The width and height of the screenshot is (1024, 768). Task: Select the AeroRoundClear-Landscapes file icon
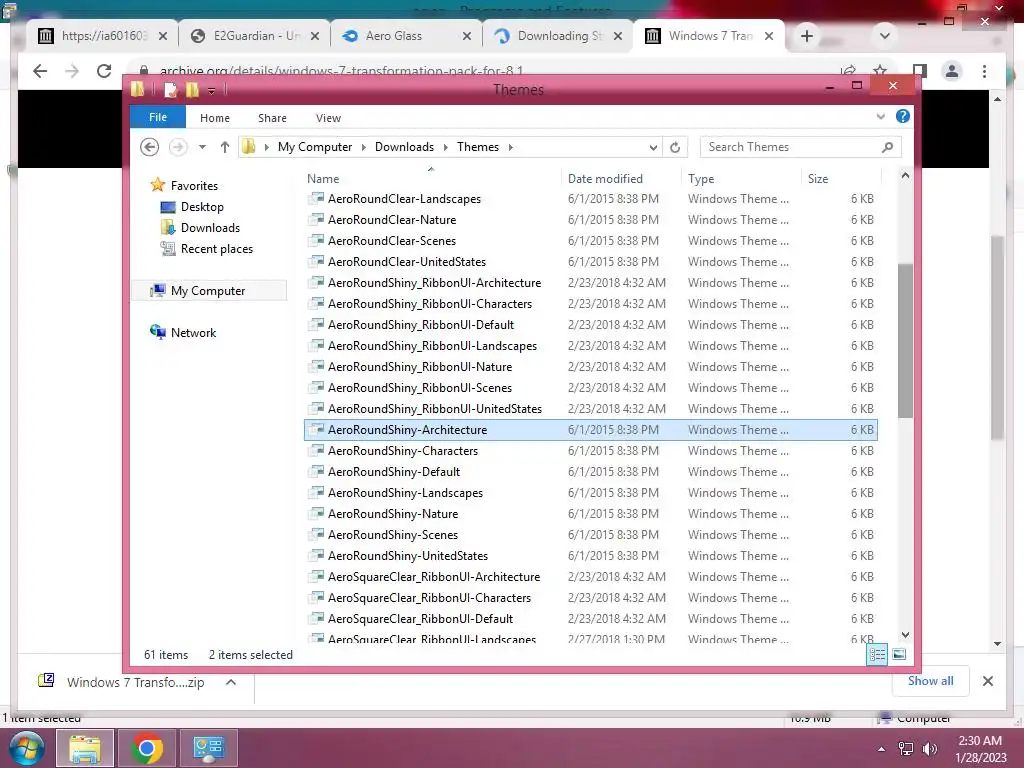[x=316, y=199]
